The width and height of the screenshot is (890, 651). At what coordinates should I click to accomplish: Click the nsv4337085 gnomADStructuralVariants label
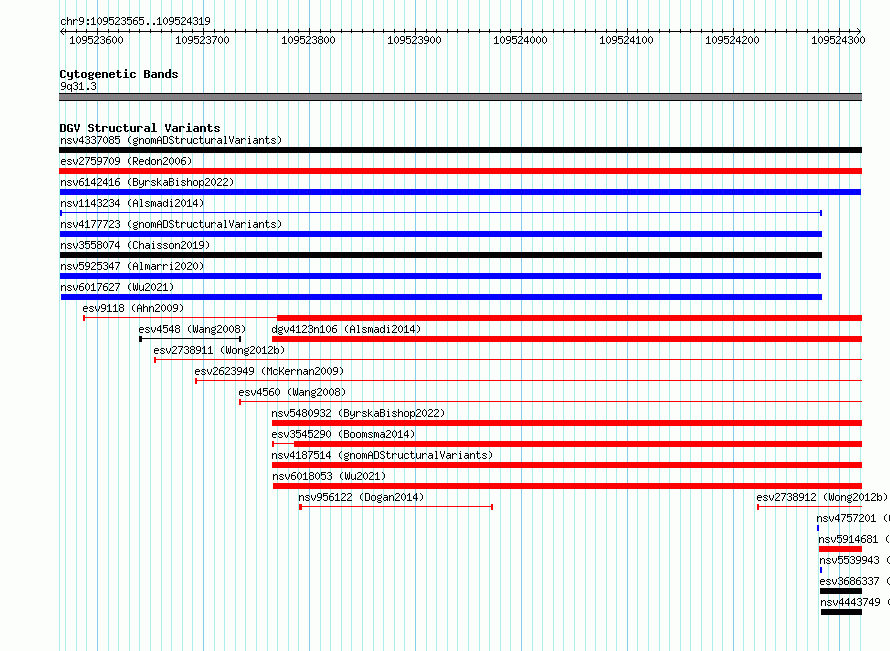click(171, 140)
